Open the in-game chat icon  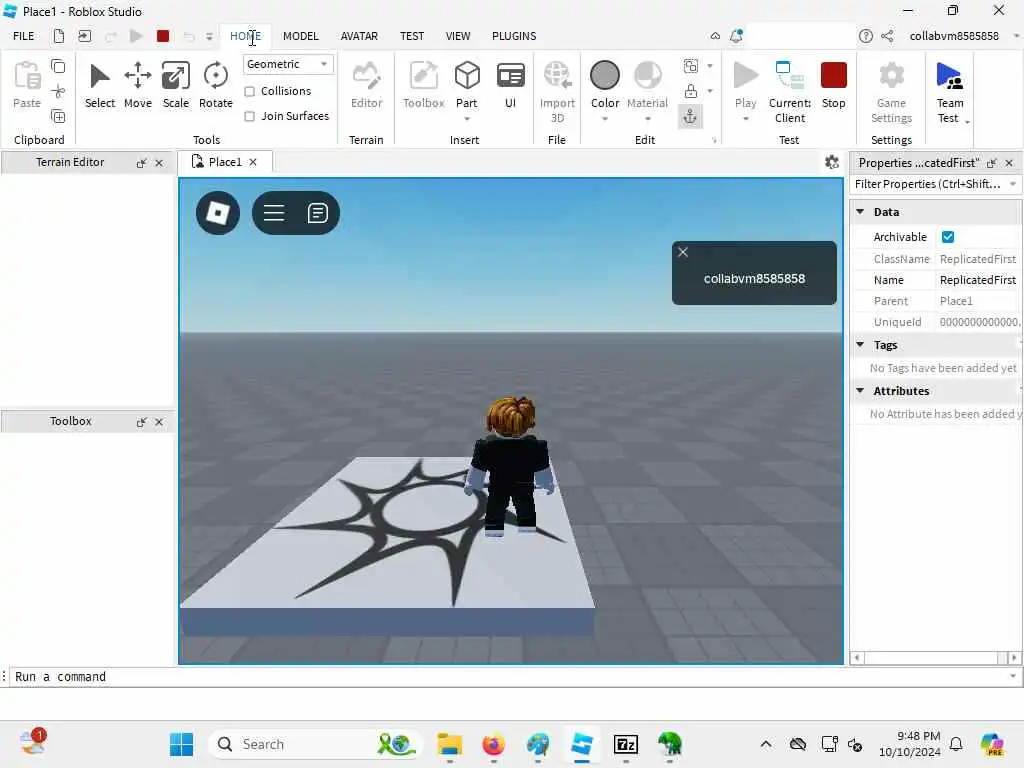(x=317, y=213)
